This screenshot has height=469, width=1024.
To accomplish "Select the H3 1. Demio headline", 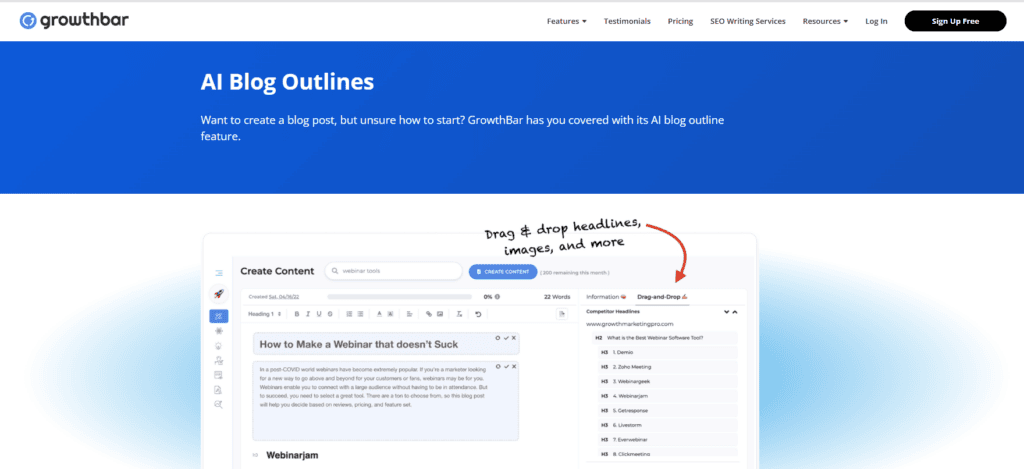I will coord(667,352).
